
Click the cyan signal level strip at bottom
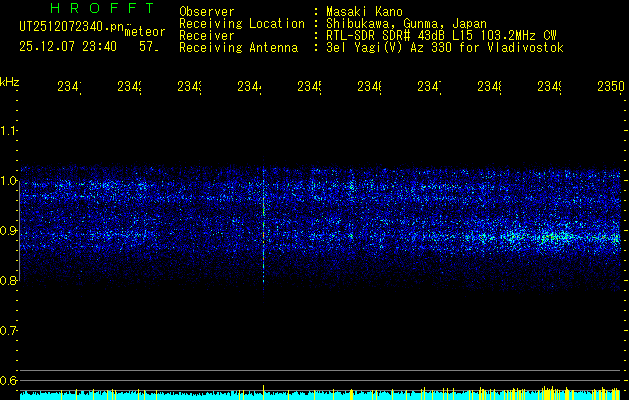pos(320,396)
